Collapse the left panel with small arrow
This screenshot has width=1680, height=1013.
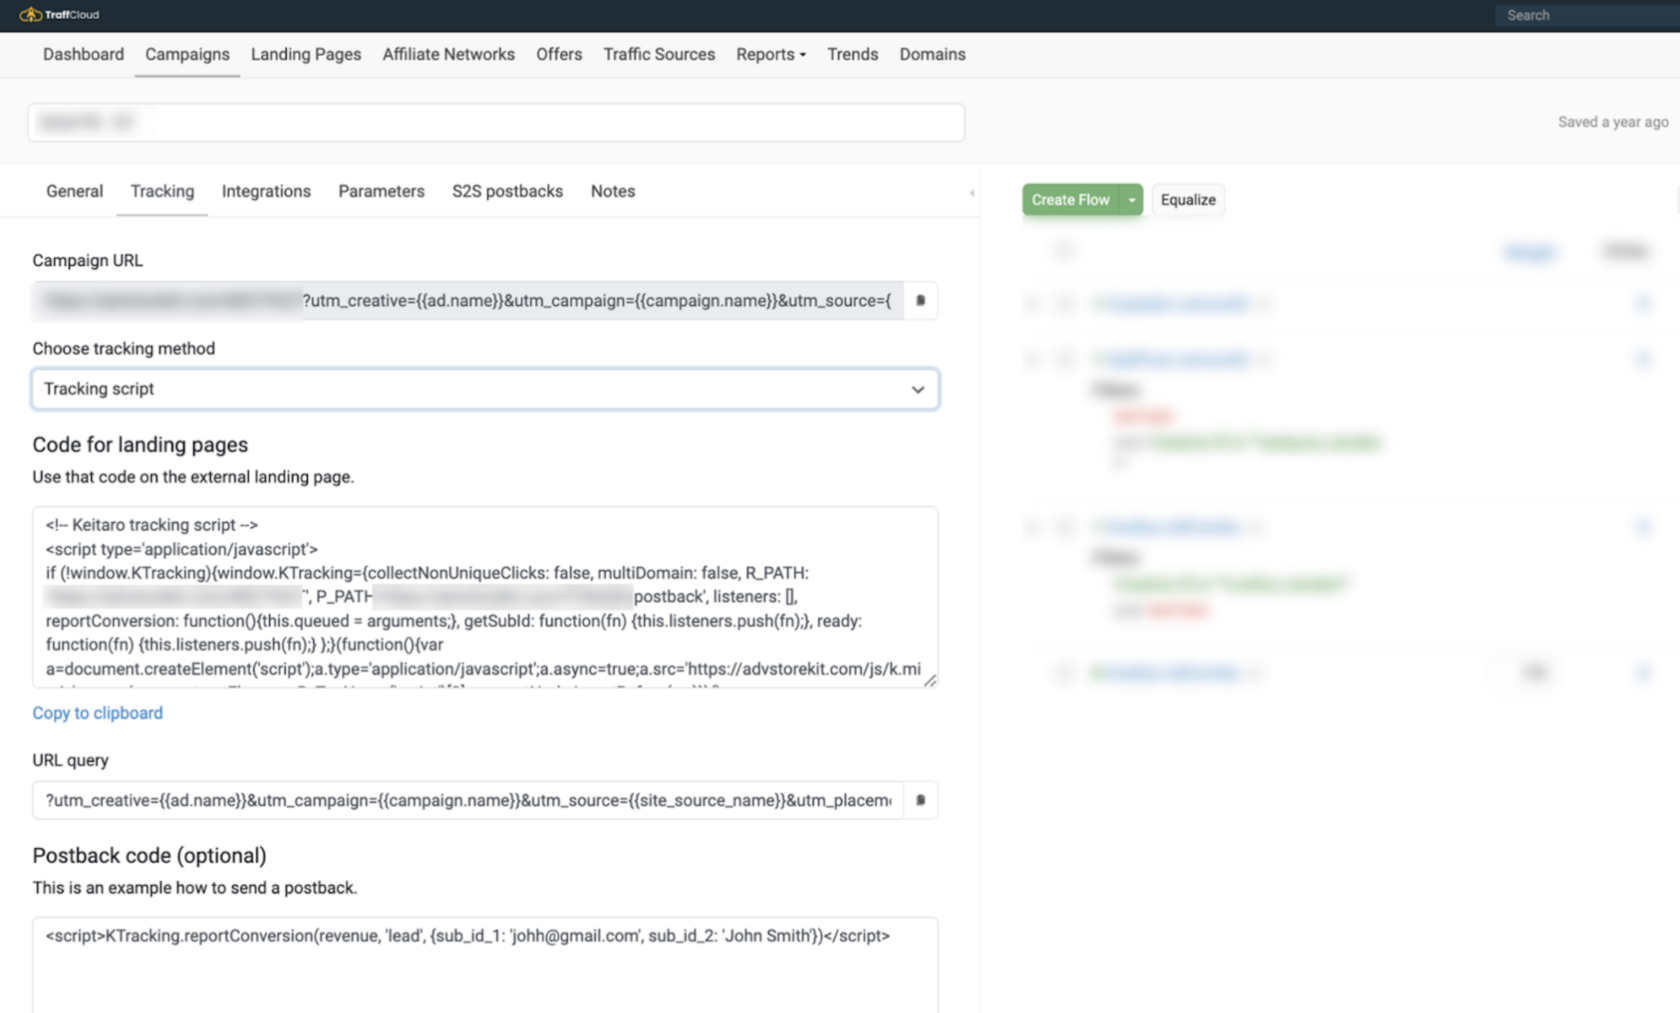click(972, 193)
